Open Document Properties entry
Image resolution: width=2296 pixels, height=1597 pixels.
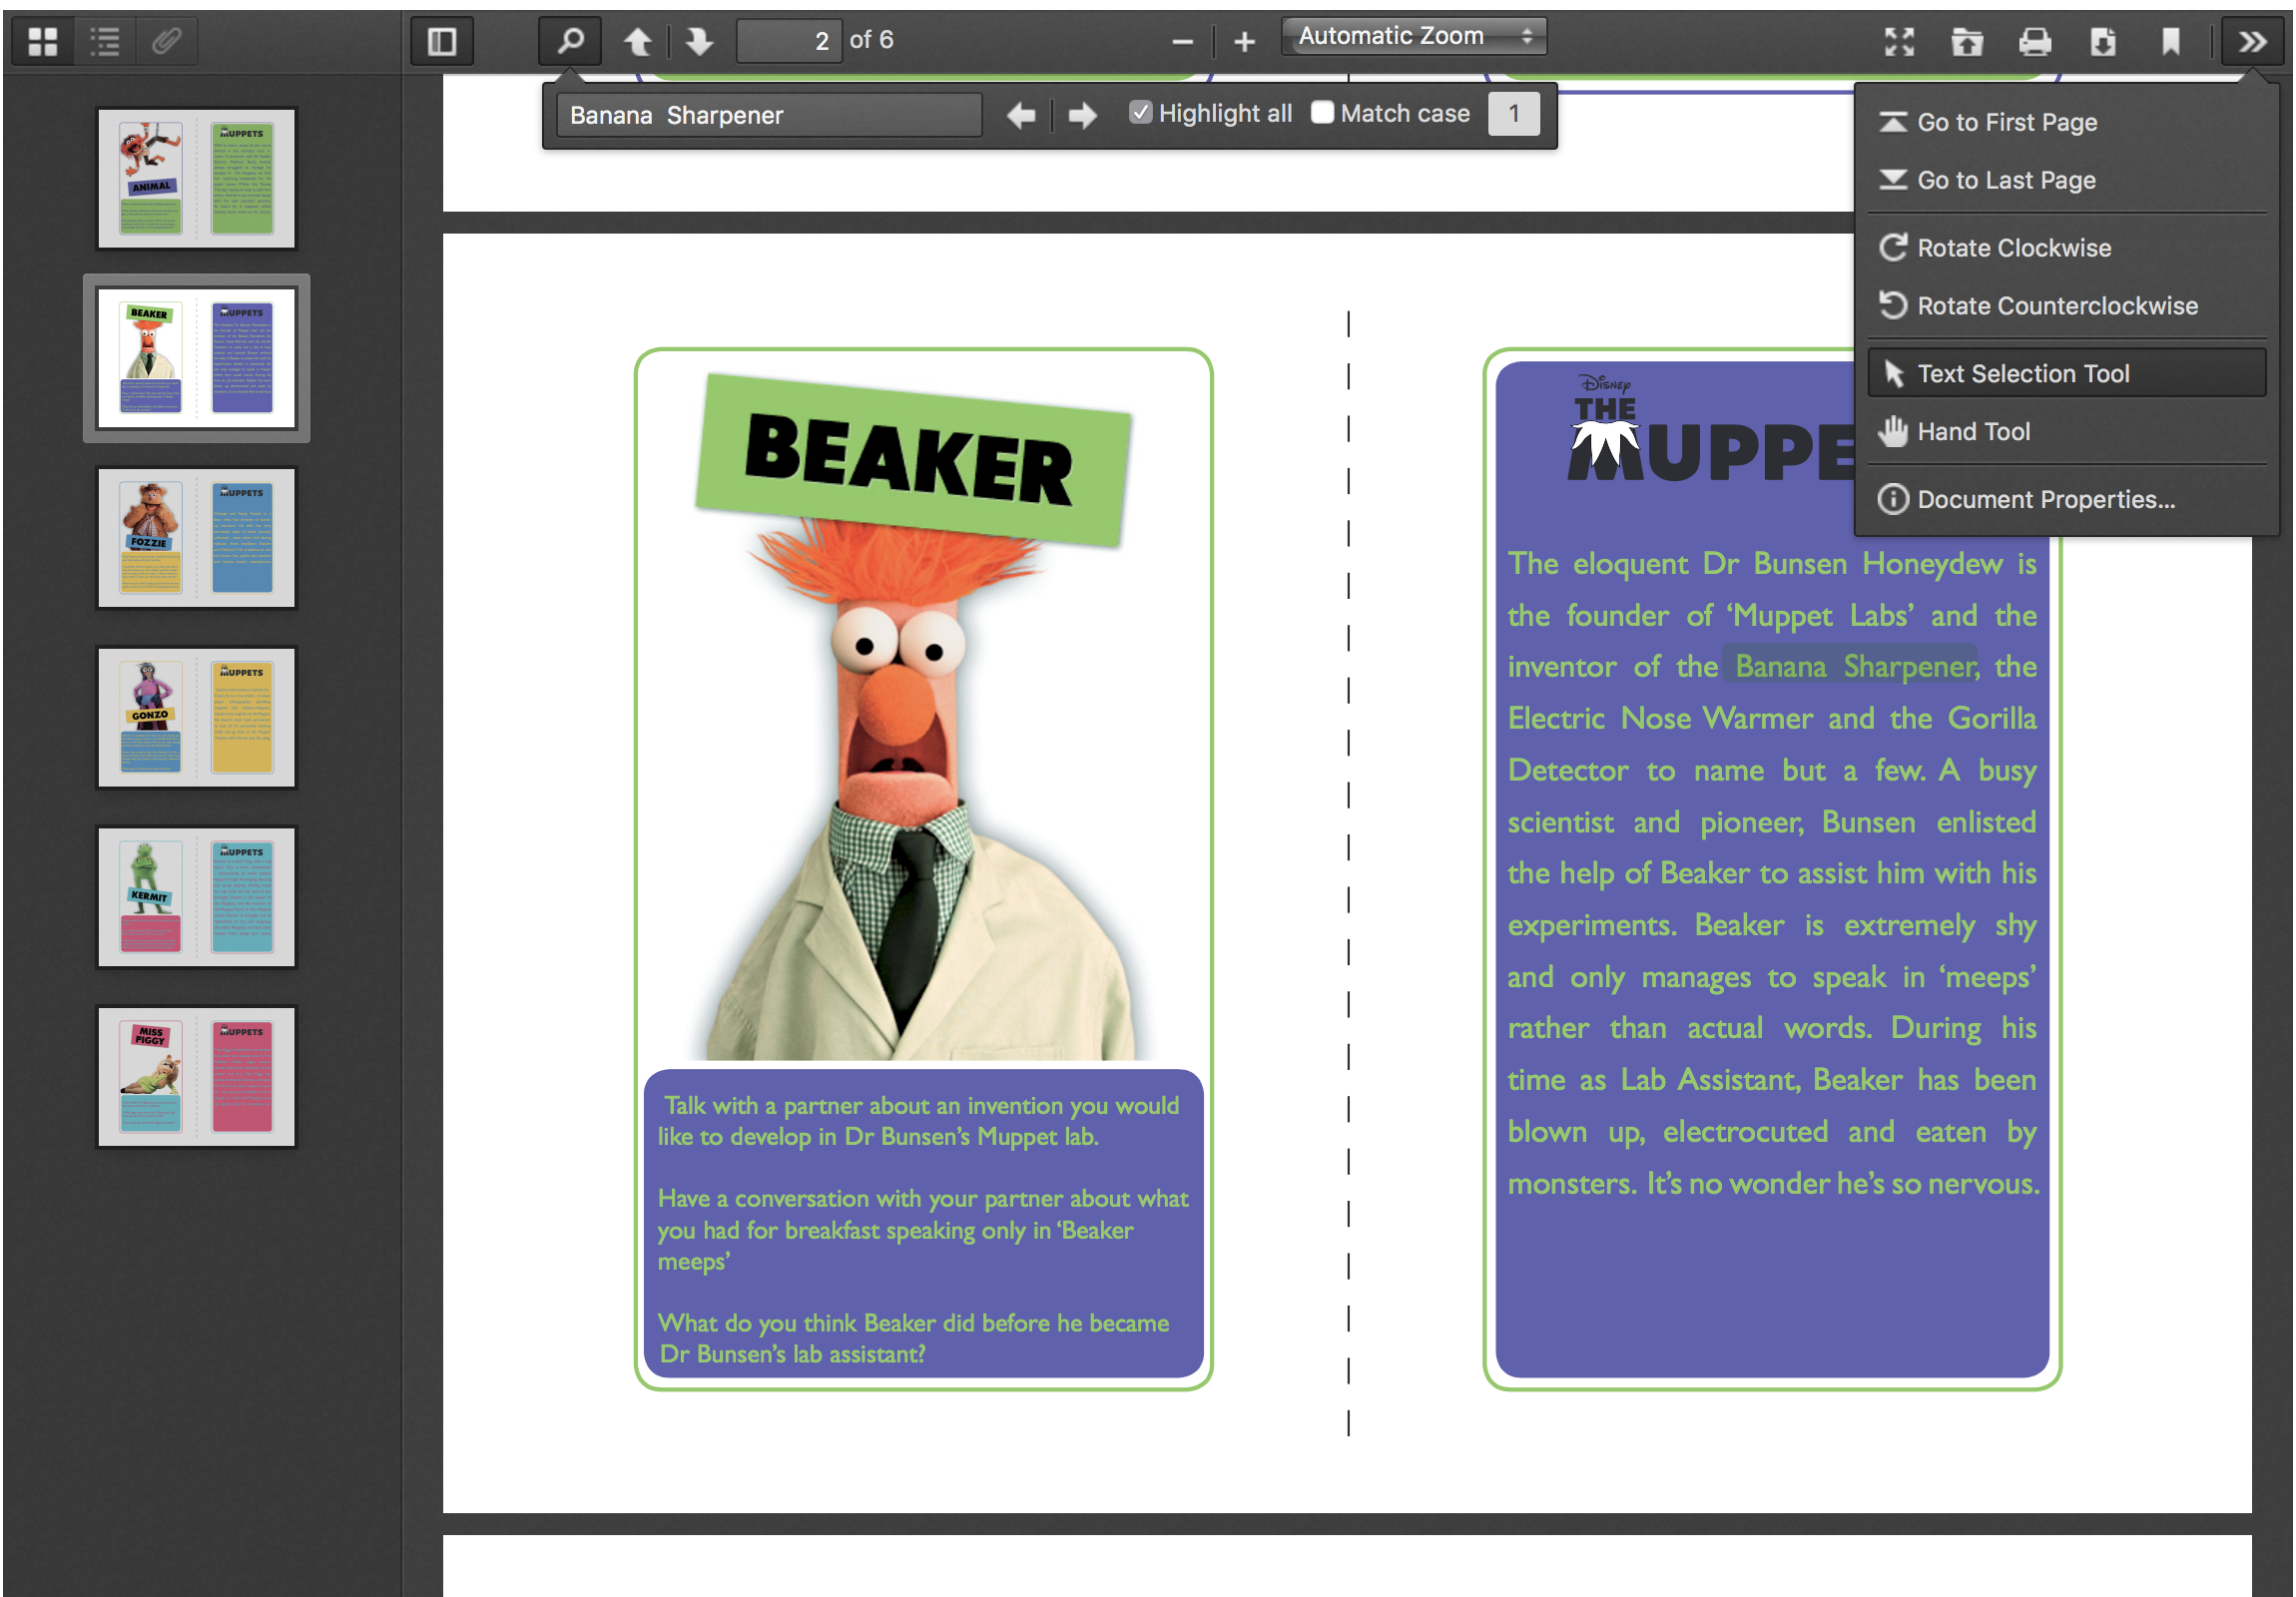2045,499
